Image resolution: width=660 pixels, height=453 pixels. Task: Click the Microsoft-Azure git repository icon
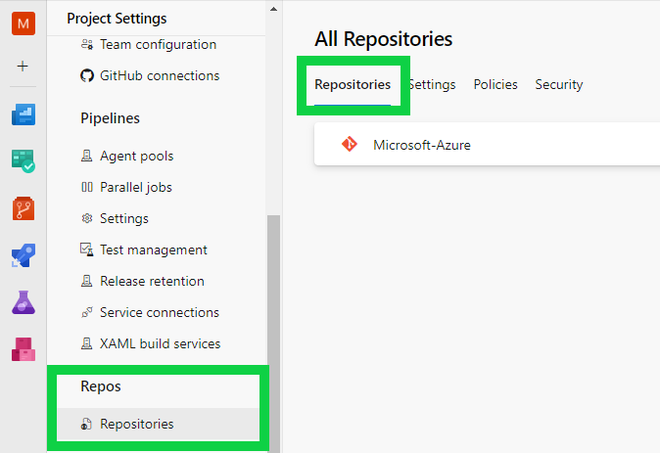pyautogui.click(x=349, y=145)
